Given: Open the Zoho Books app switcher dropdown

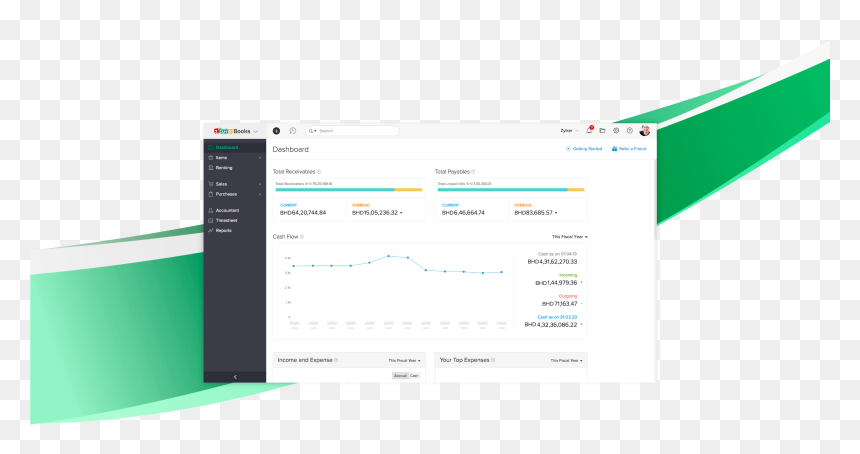Looking at the screenshot, I should [236, 131].
